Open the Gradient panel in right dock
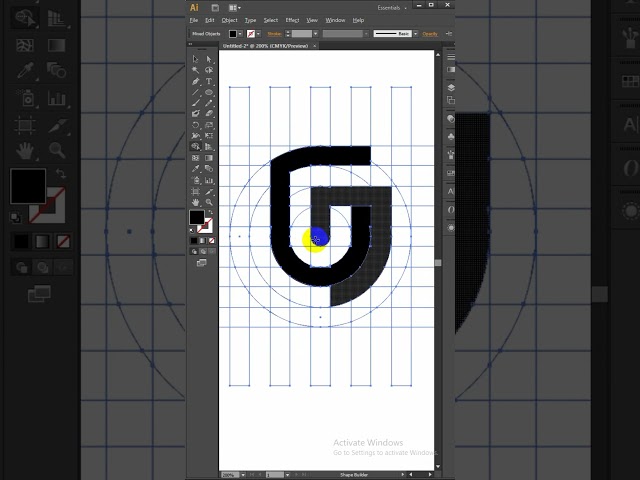The width and height of the screenshot is (640, 480). tap(451, 70)
